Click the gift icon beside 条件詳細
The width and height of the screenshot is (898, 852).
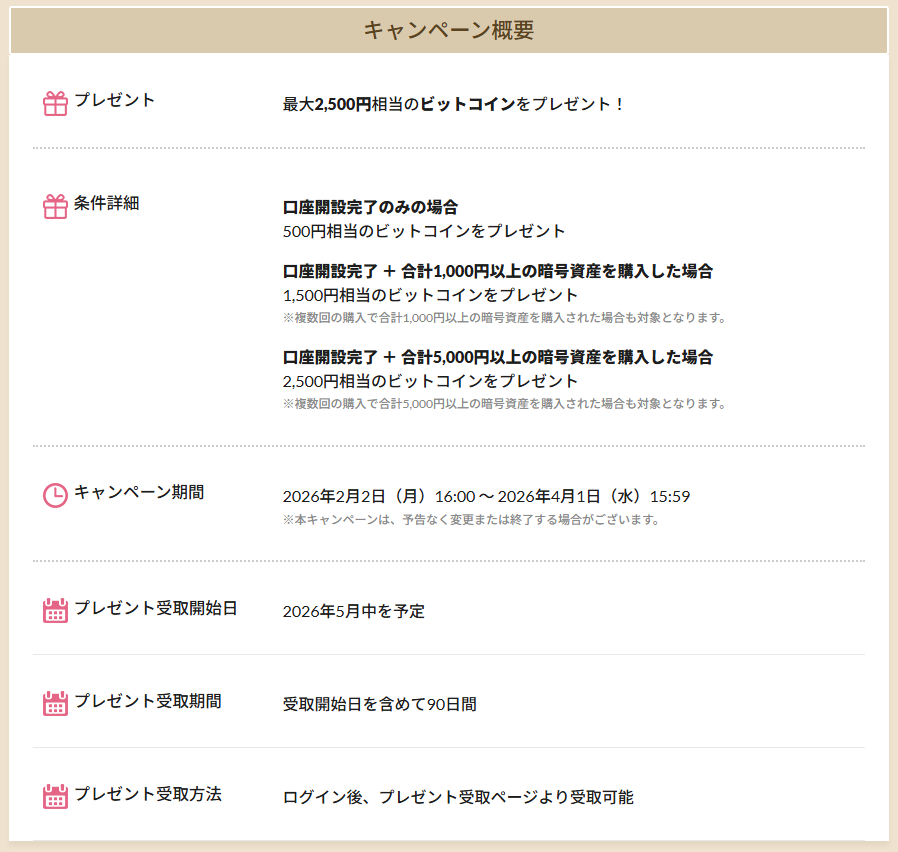[x=55, y=206]
